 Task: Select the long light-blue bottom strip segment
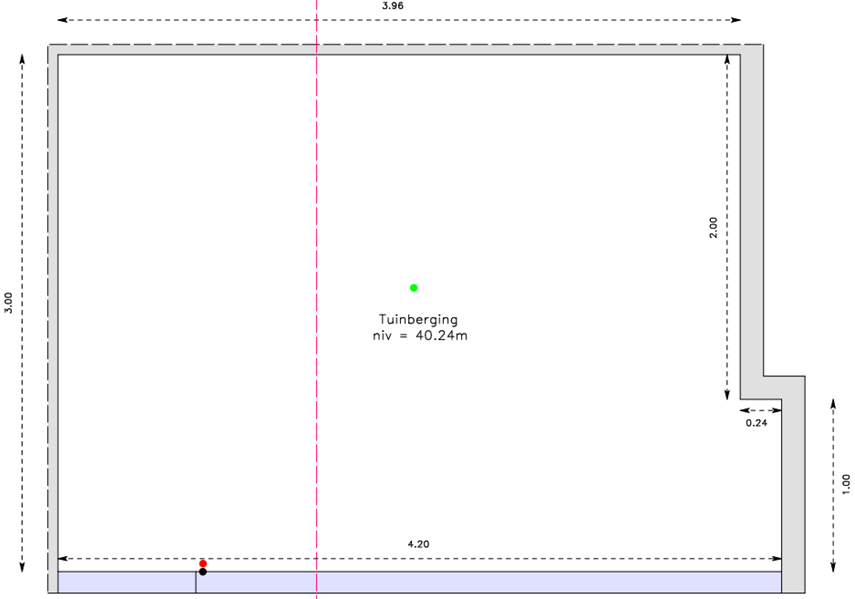488,582
